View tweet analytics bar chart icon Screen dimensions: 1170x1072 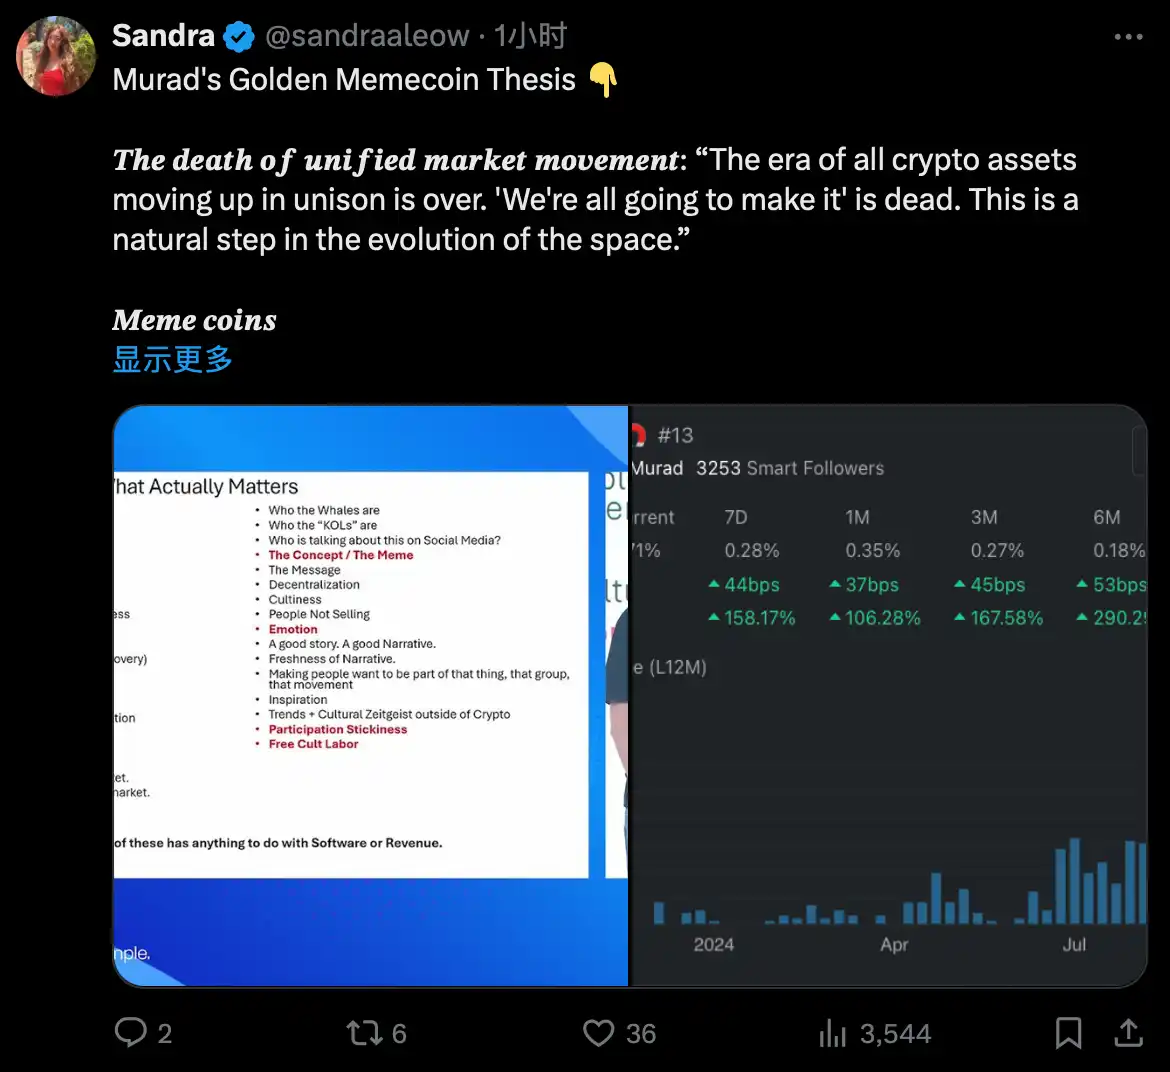coord(833,1033)
